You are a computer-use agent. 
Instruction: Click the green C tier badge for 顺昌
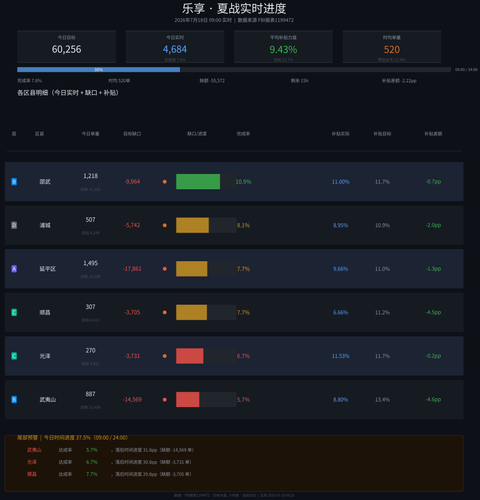click(14, 312)
